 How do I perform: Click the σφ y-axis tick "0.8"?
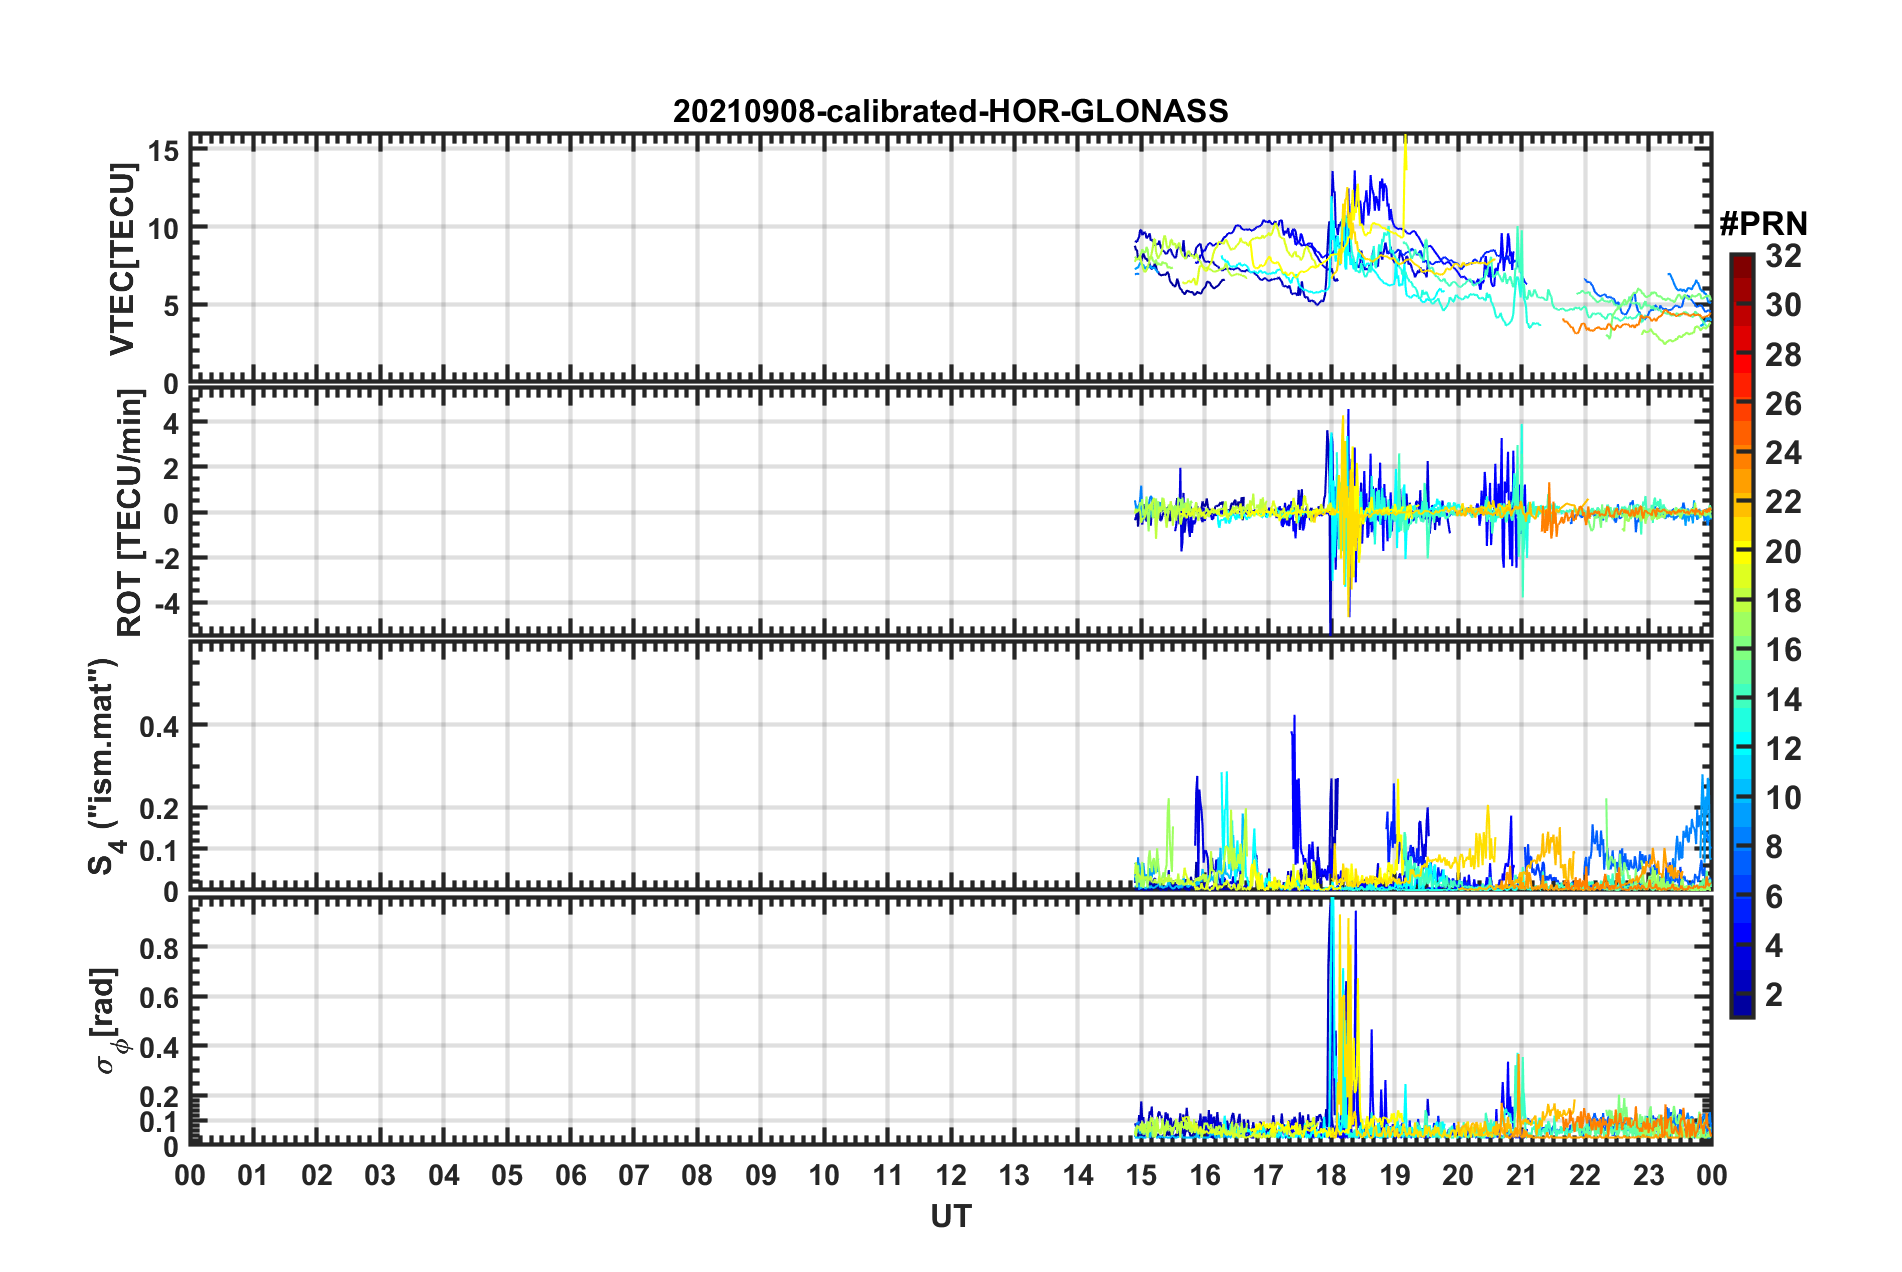coord(160,948)
